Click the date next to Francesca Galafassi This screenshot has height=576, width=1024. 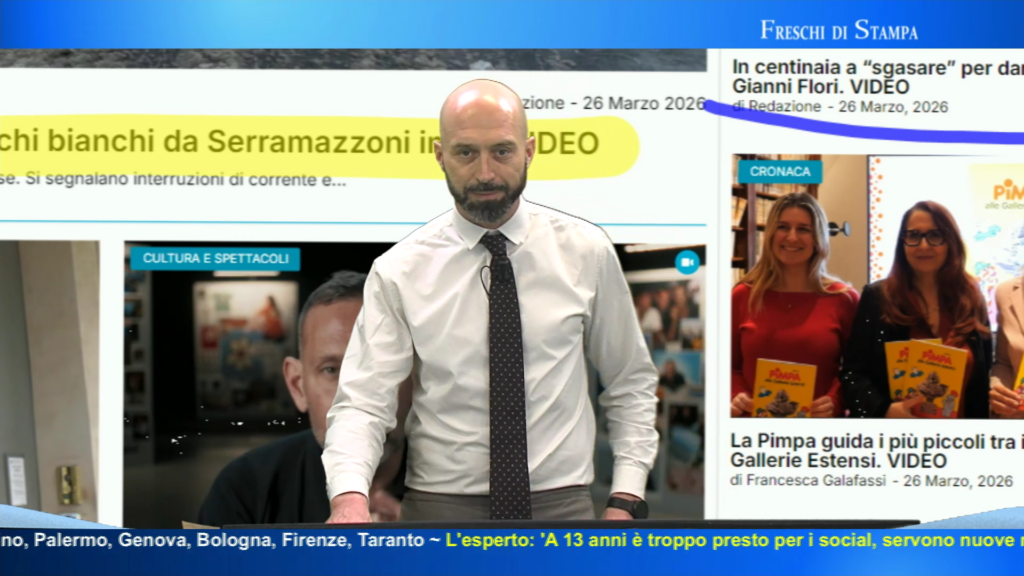click(x=958, y=481)
